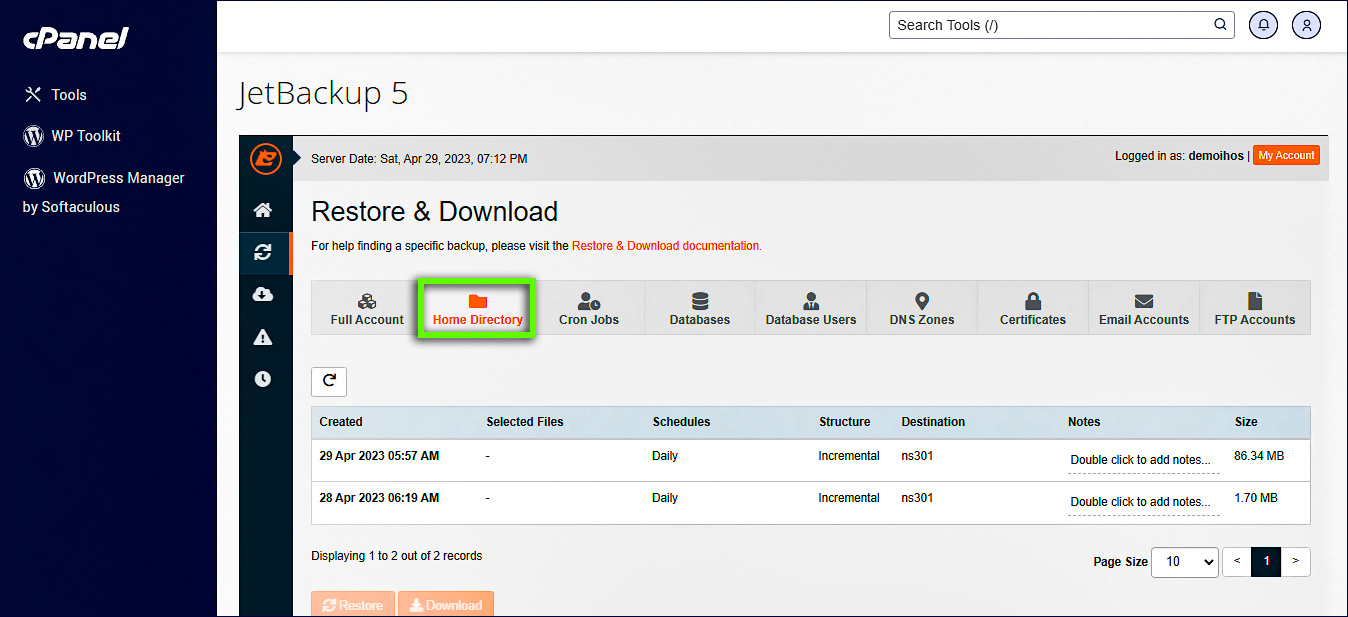Click the My Account button

click(1286, 155)
